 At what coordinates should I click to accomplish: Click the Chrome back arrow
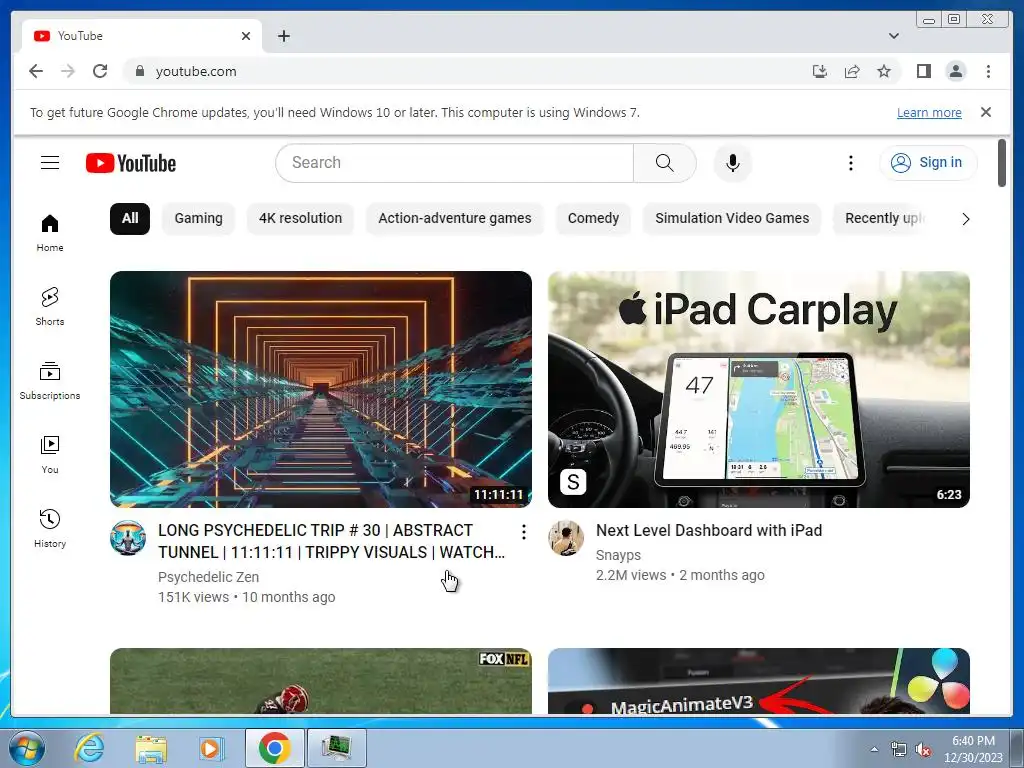pyautogui.click(x=36, y=71)
